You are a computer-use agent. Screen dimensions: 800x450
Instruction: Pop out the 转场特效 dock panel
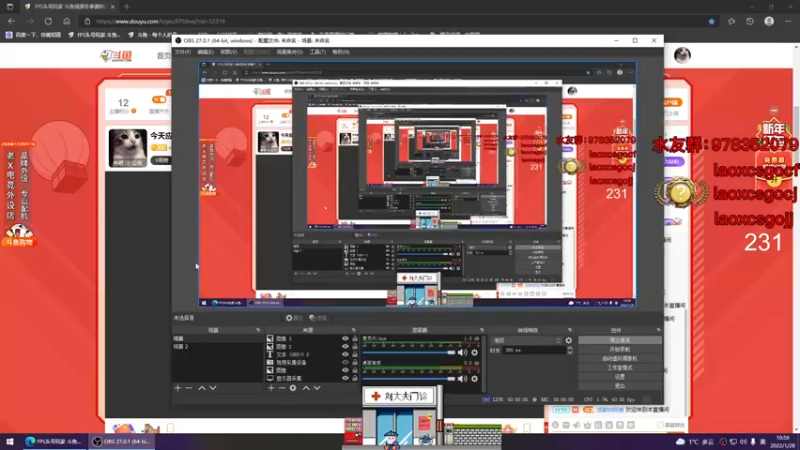570,331
